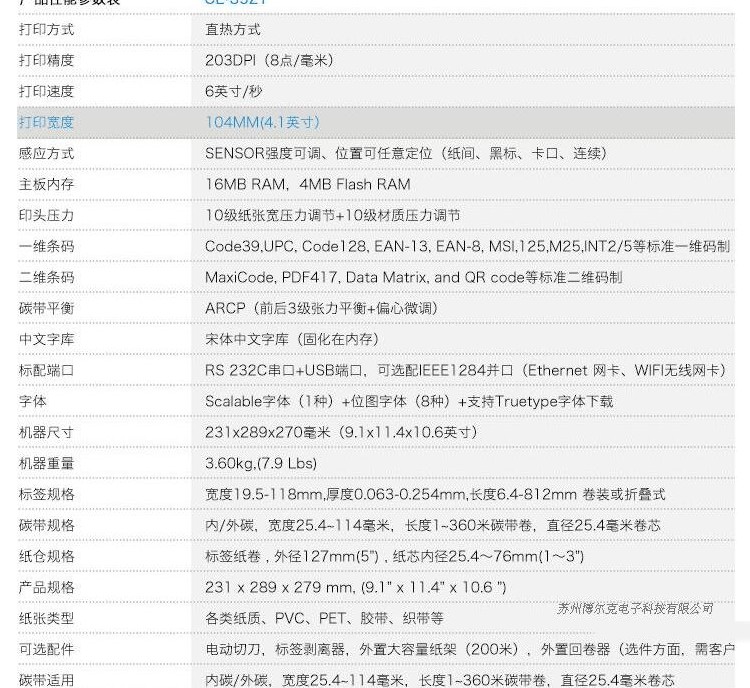Select the 机器尺寸 label

(46, 433)
